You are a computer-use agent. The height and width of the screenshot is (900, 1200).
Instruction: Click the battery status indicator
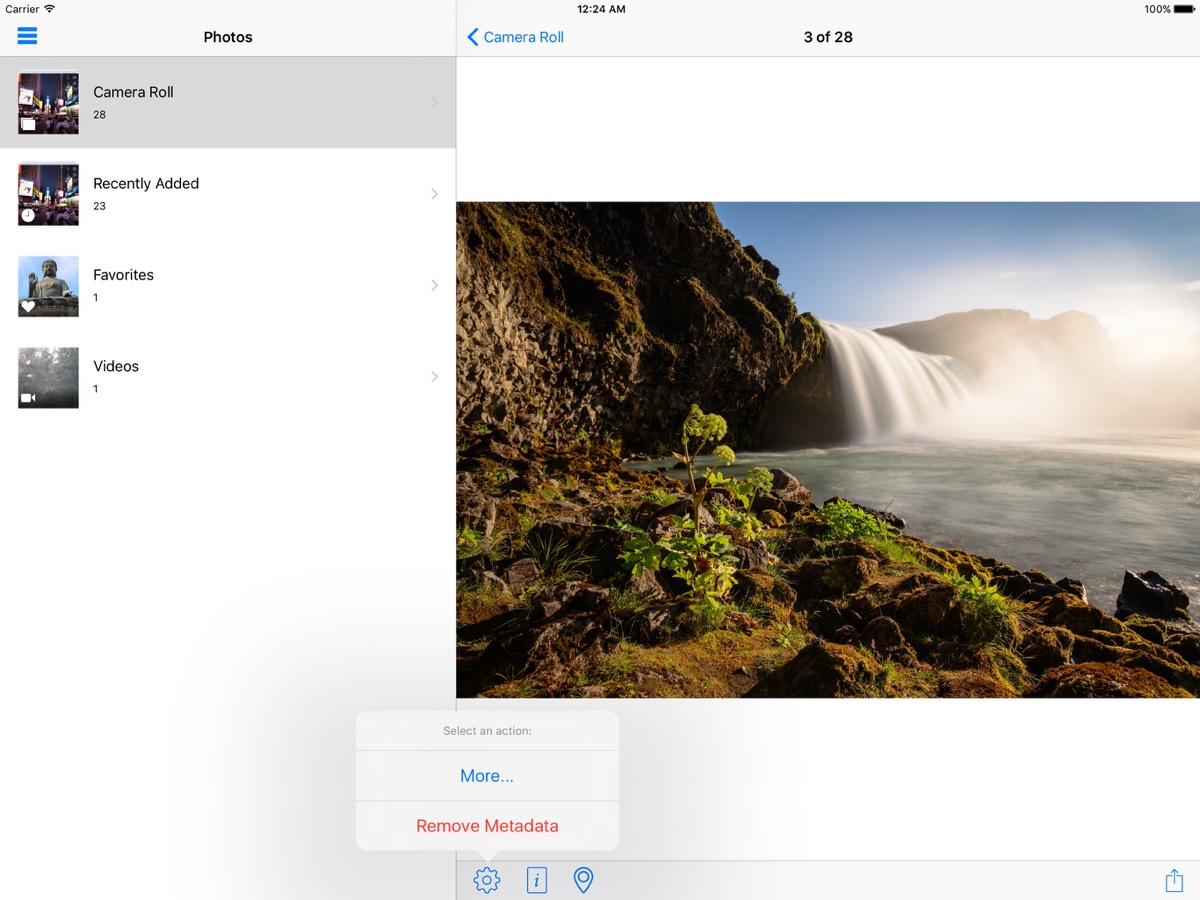(x=1183, y=9)
